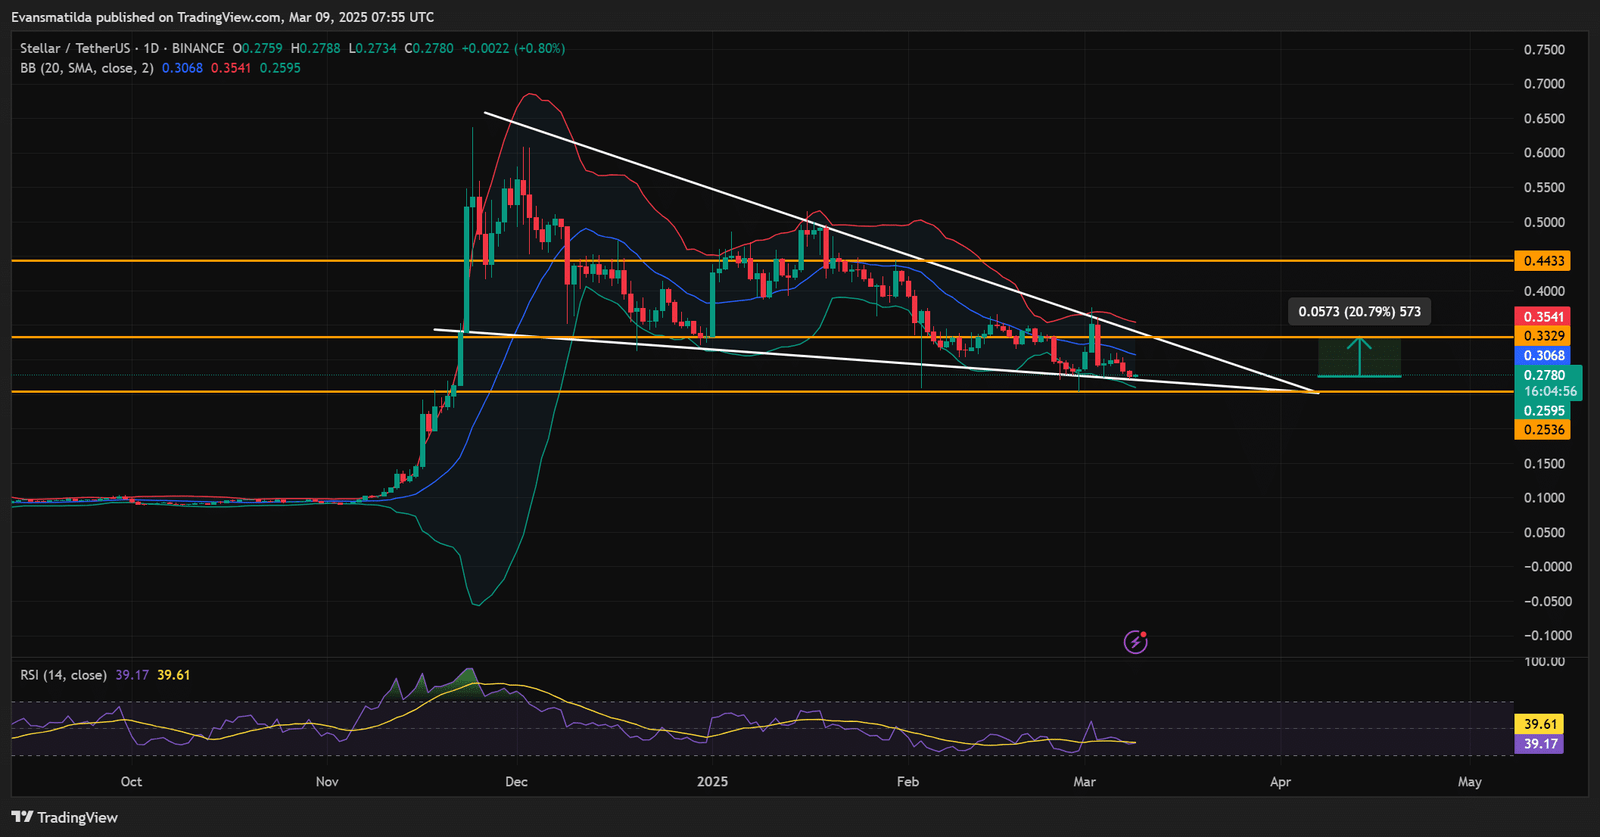Open the BB (20, SMA, close, 2) legend
1600x837 pixels.
click(x=87, y=68)
